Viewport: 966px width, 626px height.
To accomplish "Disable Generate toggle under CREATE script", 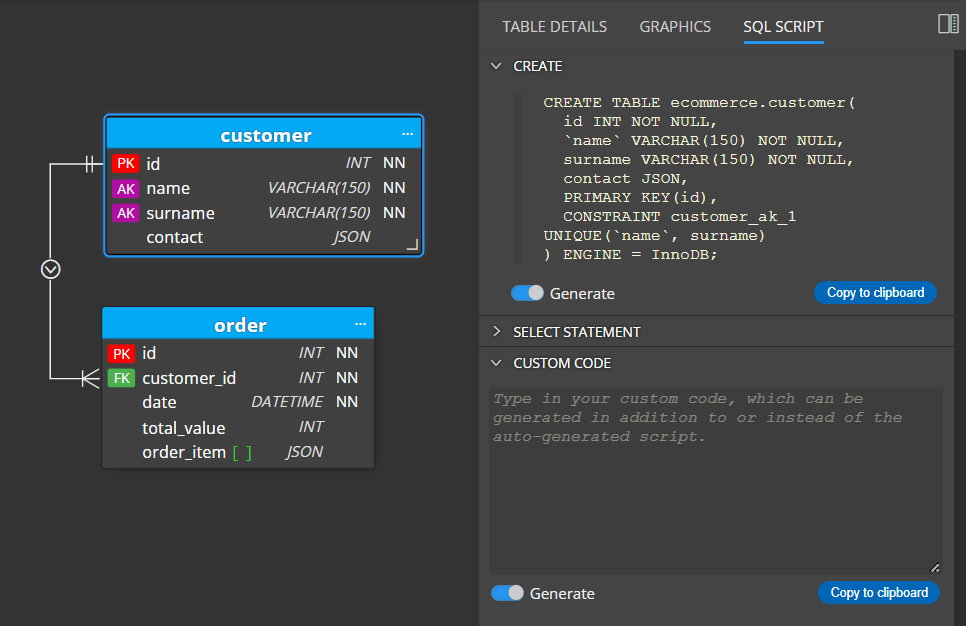I will (x=527, y=293).
